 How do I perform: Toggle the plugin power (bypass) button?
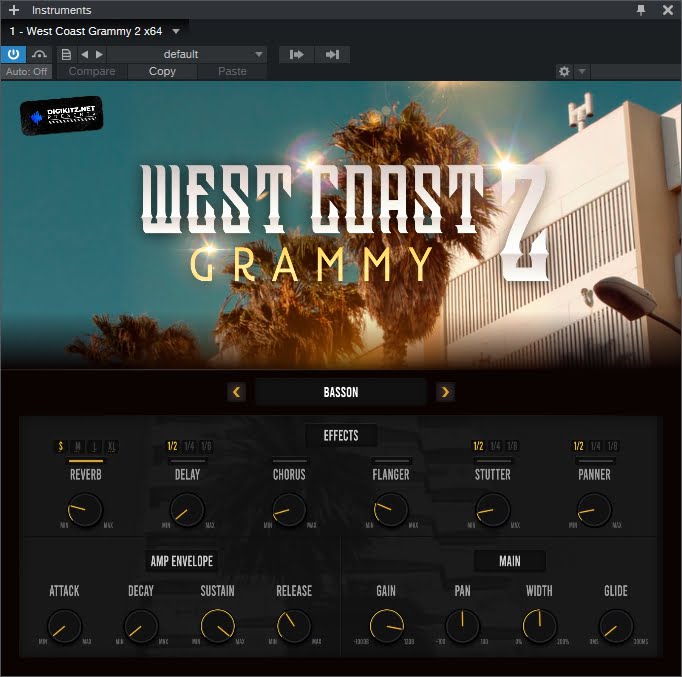(13, 54)
